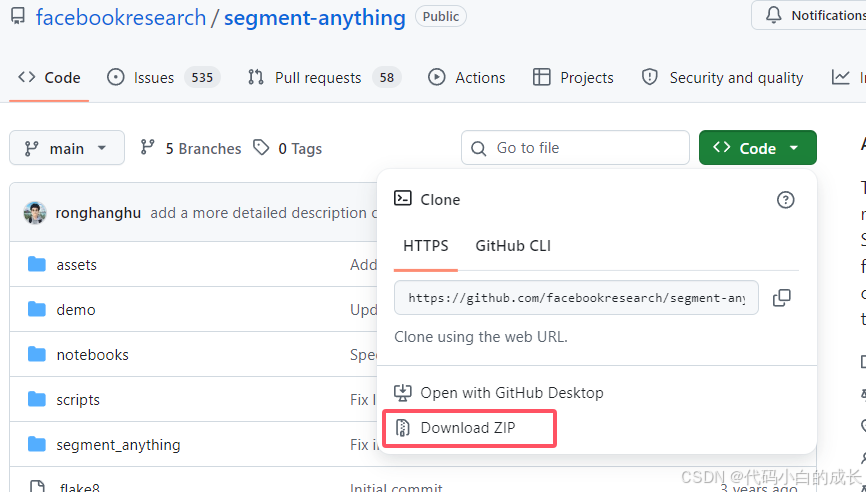
Task: Click the Public visibility badge
Action: coord(441,17)
